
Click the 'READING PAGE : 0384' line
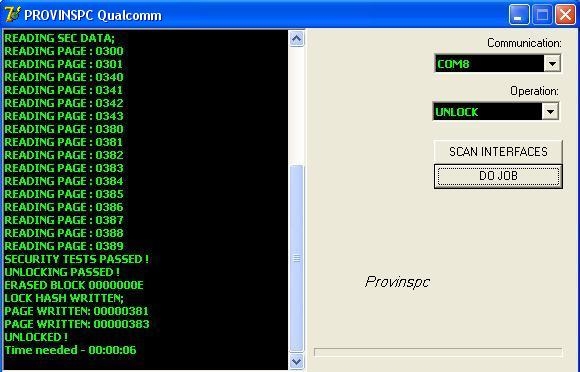point(64,181)
